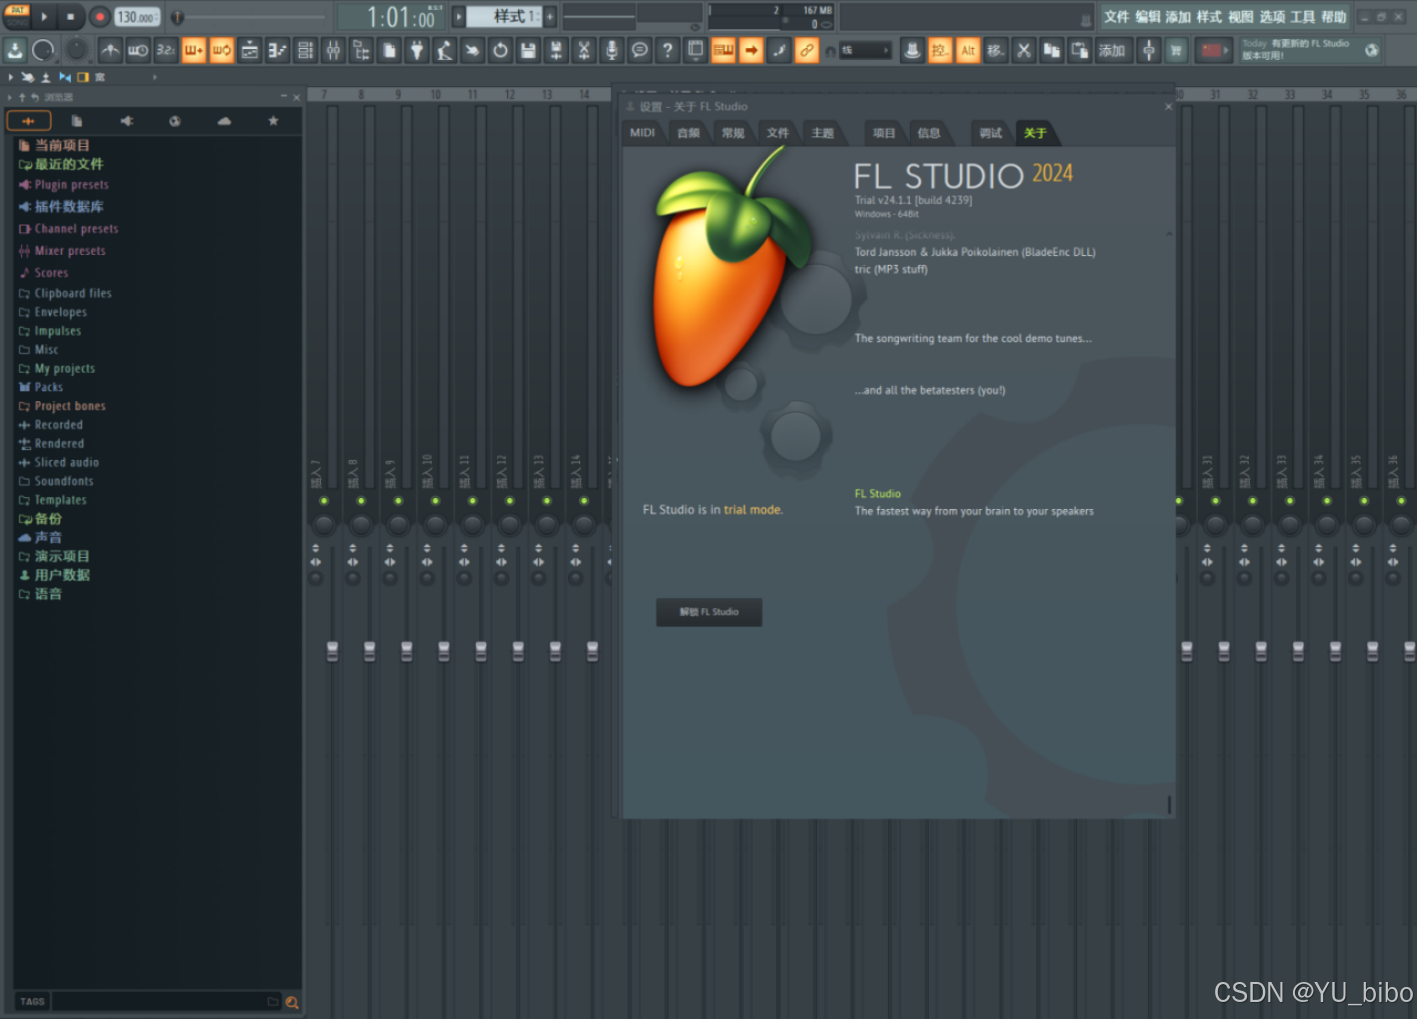Click the 解锁 FL Studio button
This screenshot has width=1418, height=1019.
[709, 612]
